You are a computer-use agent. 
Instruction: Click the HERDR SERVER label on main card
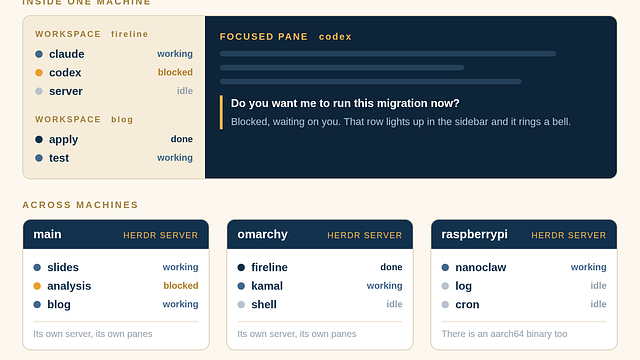tap(160, 235)
